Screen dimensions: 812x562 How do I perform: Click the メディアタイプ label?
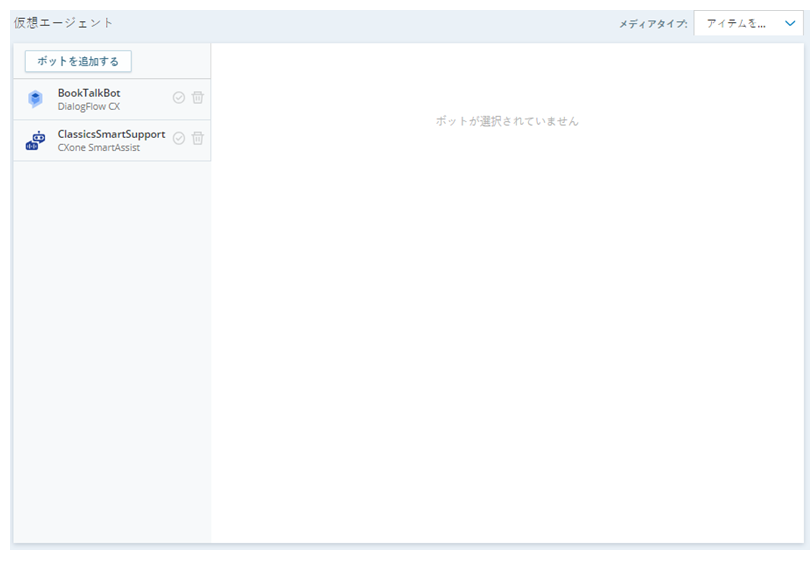coord(653,24)
